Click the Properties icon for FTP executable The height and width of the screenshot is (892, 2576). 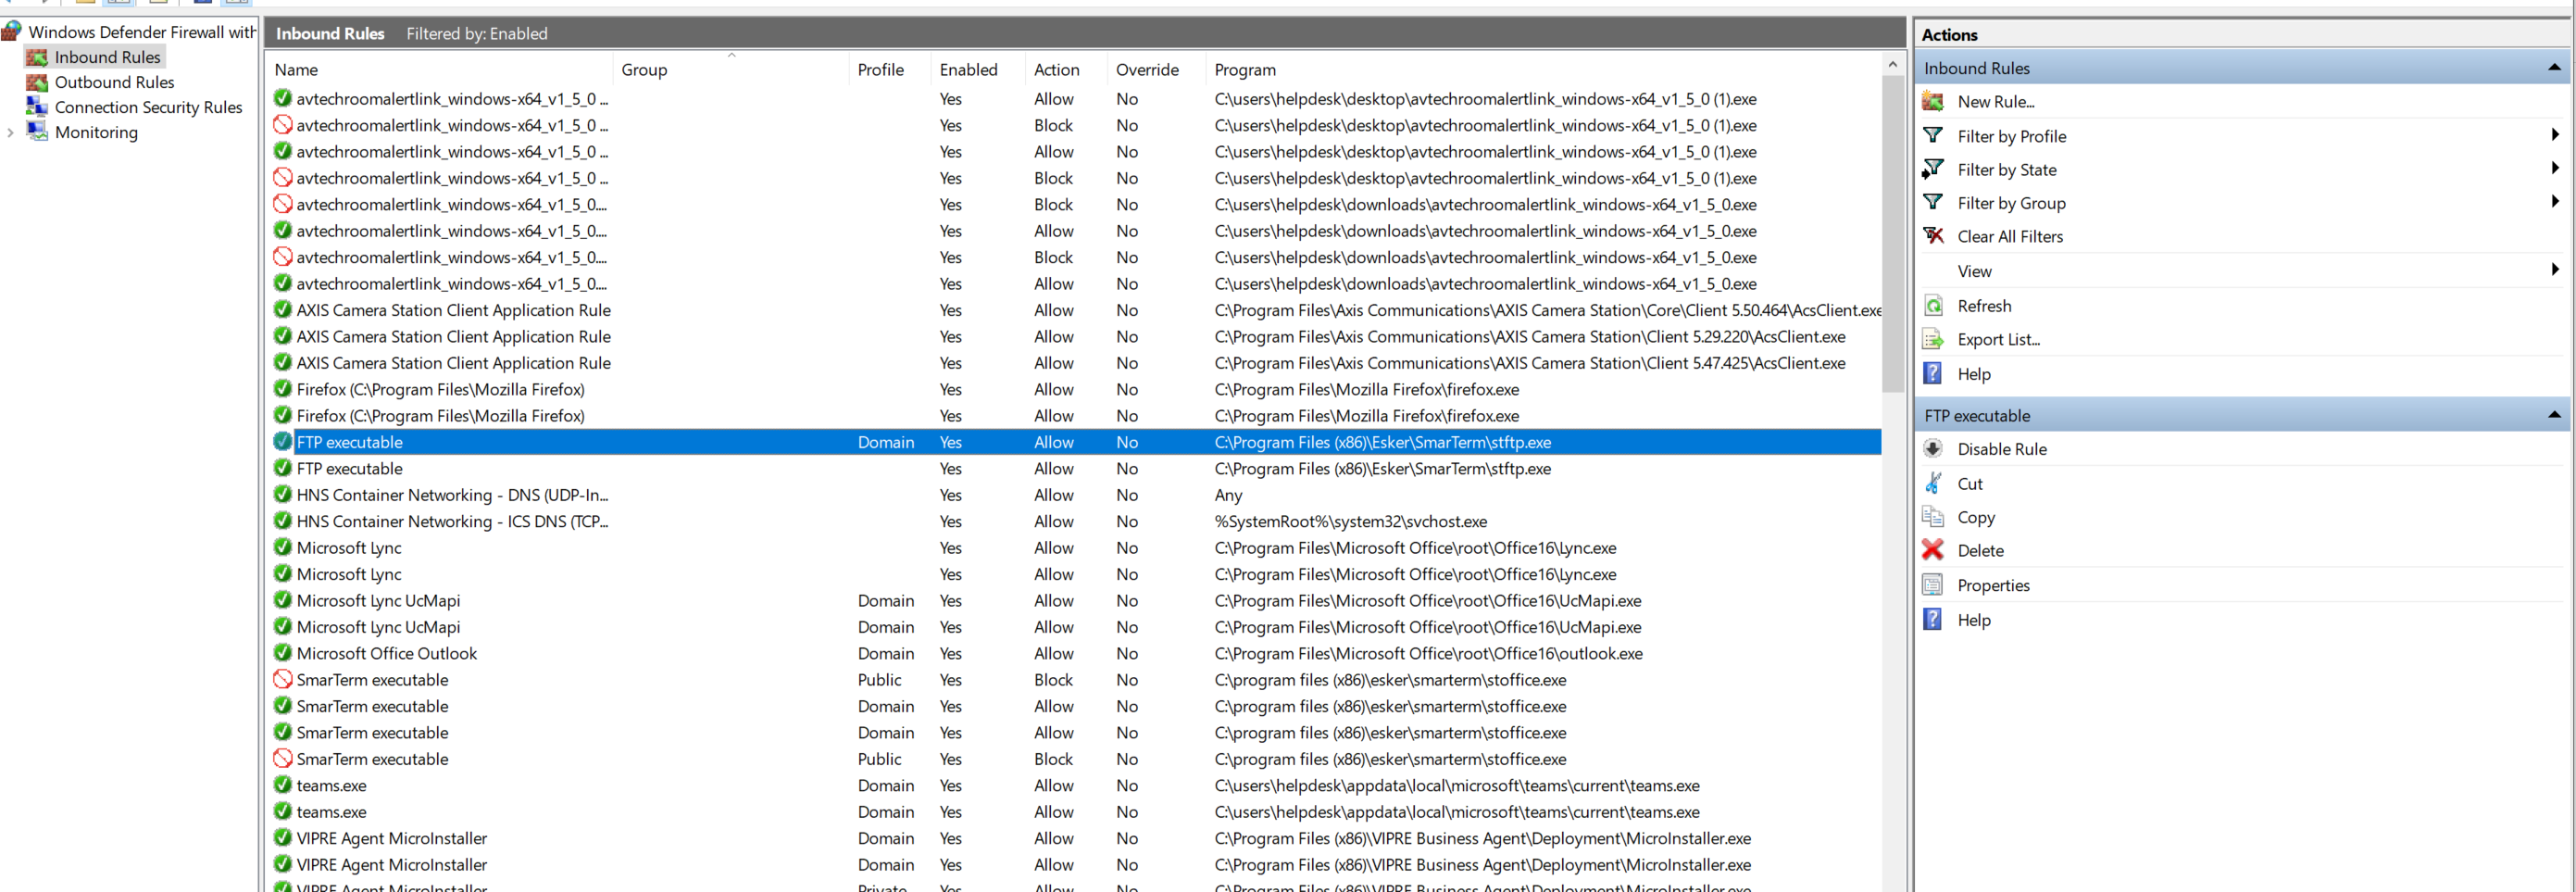pyautogui.click(x=1933, y=585)
